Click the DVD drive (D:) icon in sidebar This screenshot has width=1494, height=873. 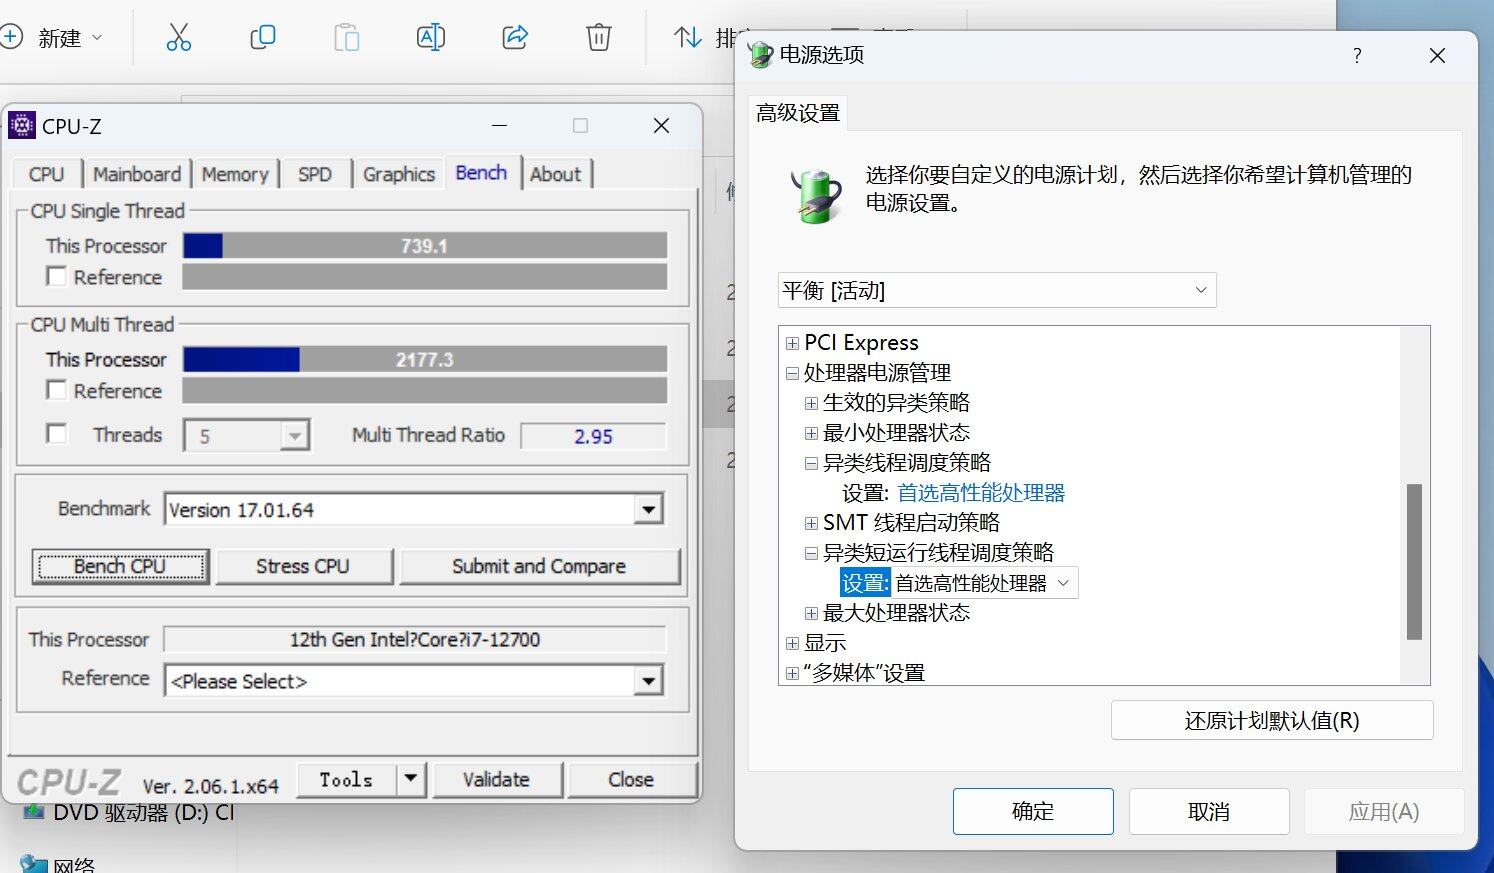pos(34,811)
